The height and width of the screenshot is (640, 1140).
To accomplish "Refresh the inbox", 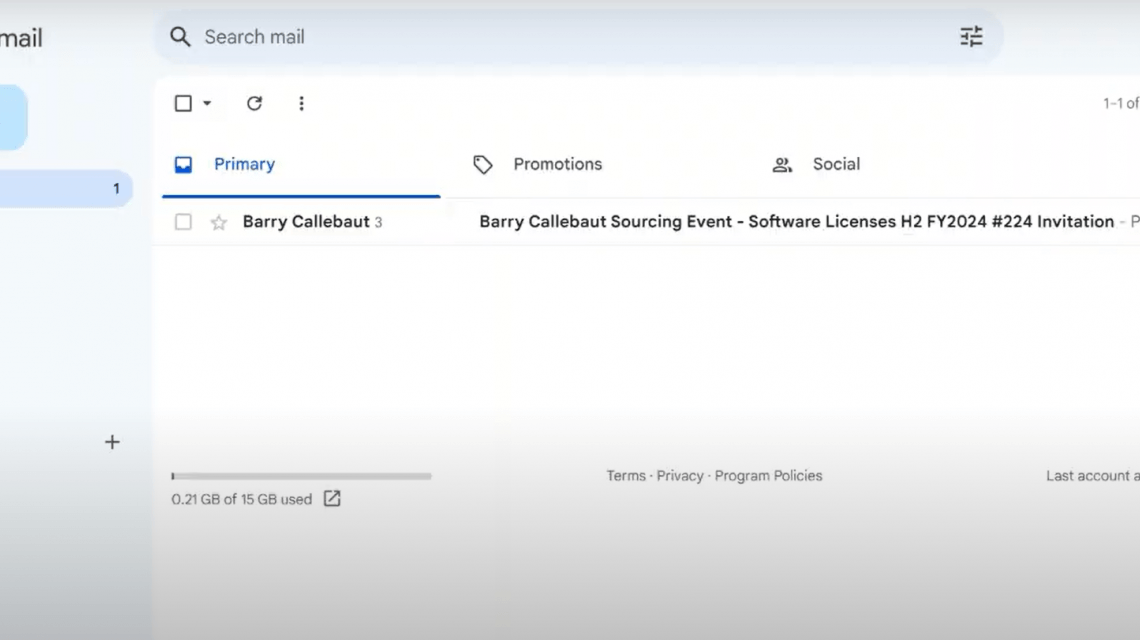I will (x=254, y=103).
